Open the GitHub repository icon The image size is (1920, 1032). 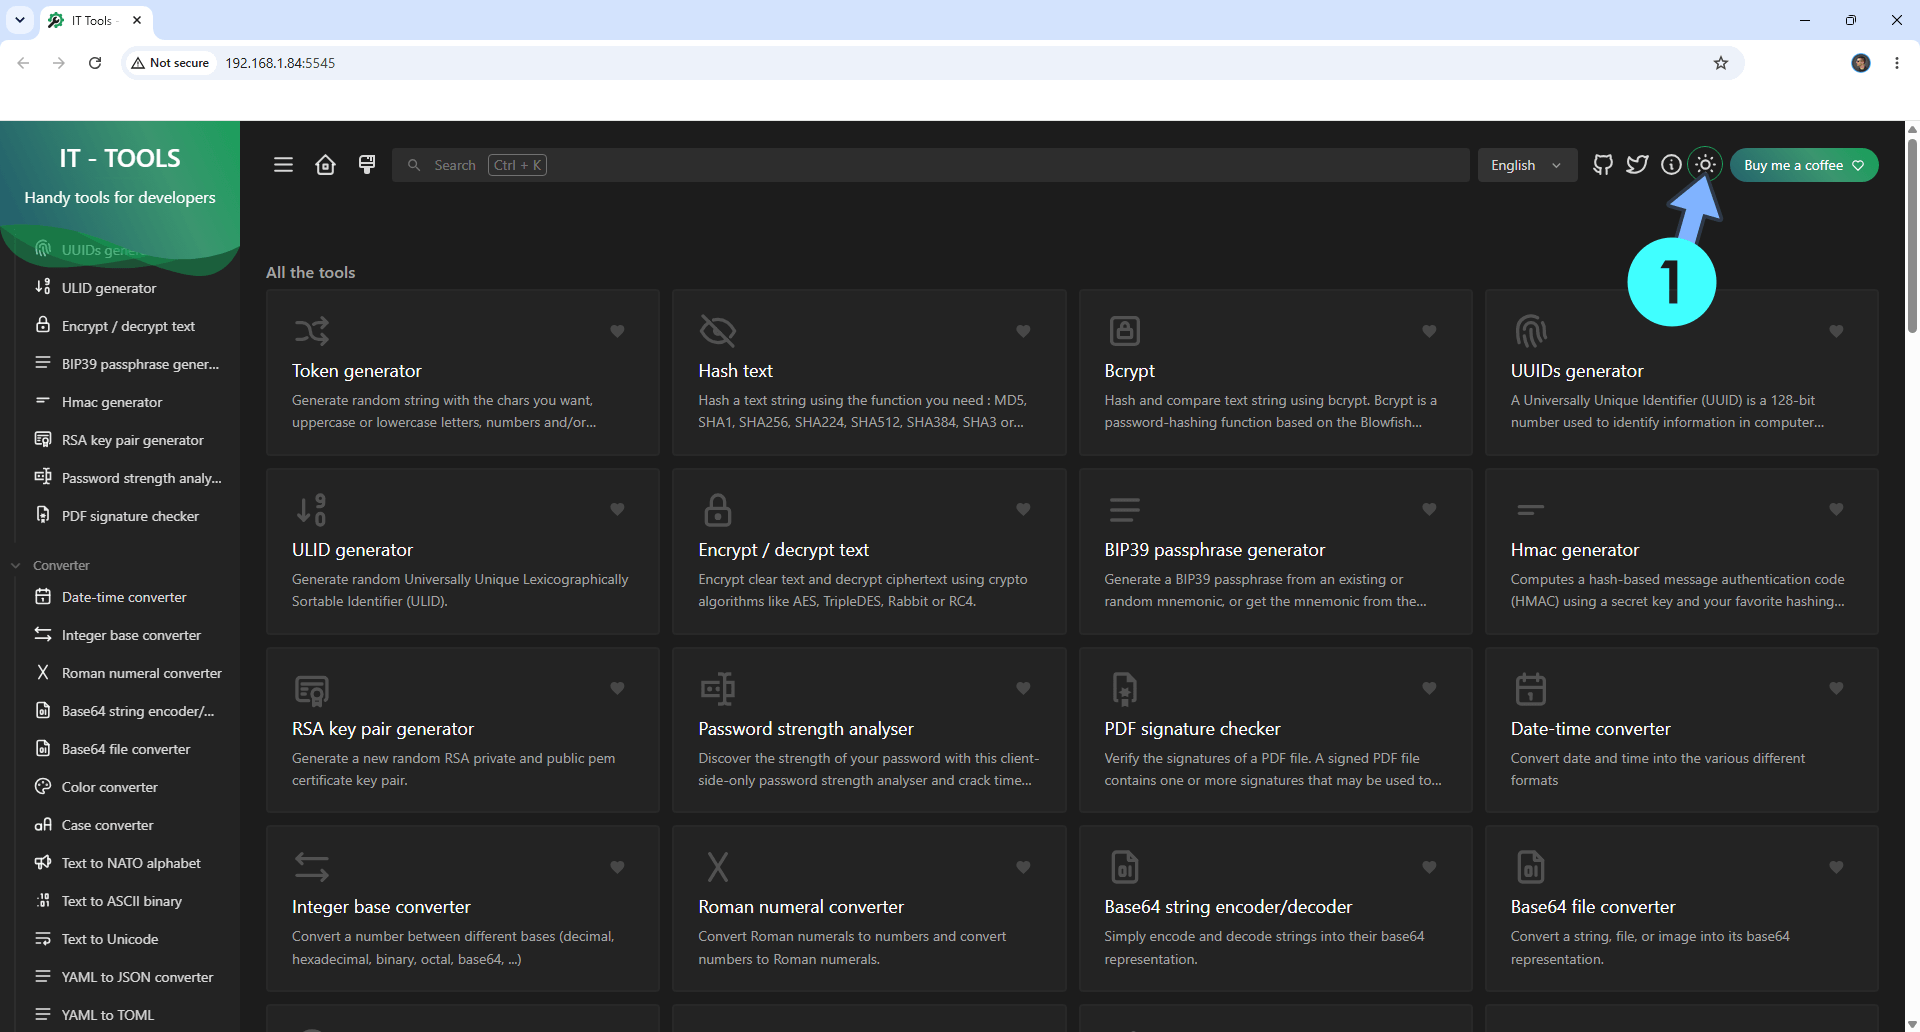[x=1603, y=165]
